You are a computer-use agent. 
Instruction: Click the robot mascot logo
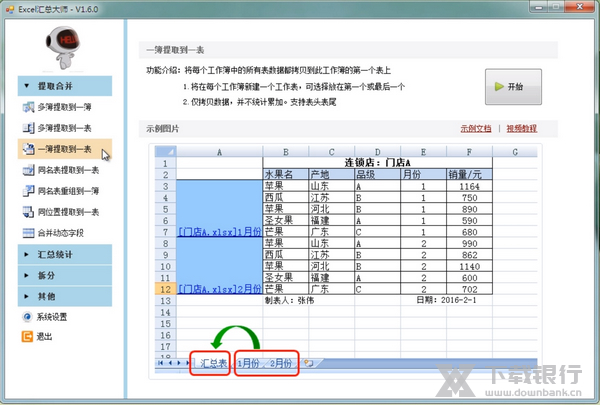[62, 47]
